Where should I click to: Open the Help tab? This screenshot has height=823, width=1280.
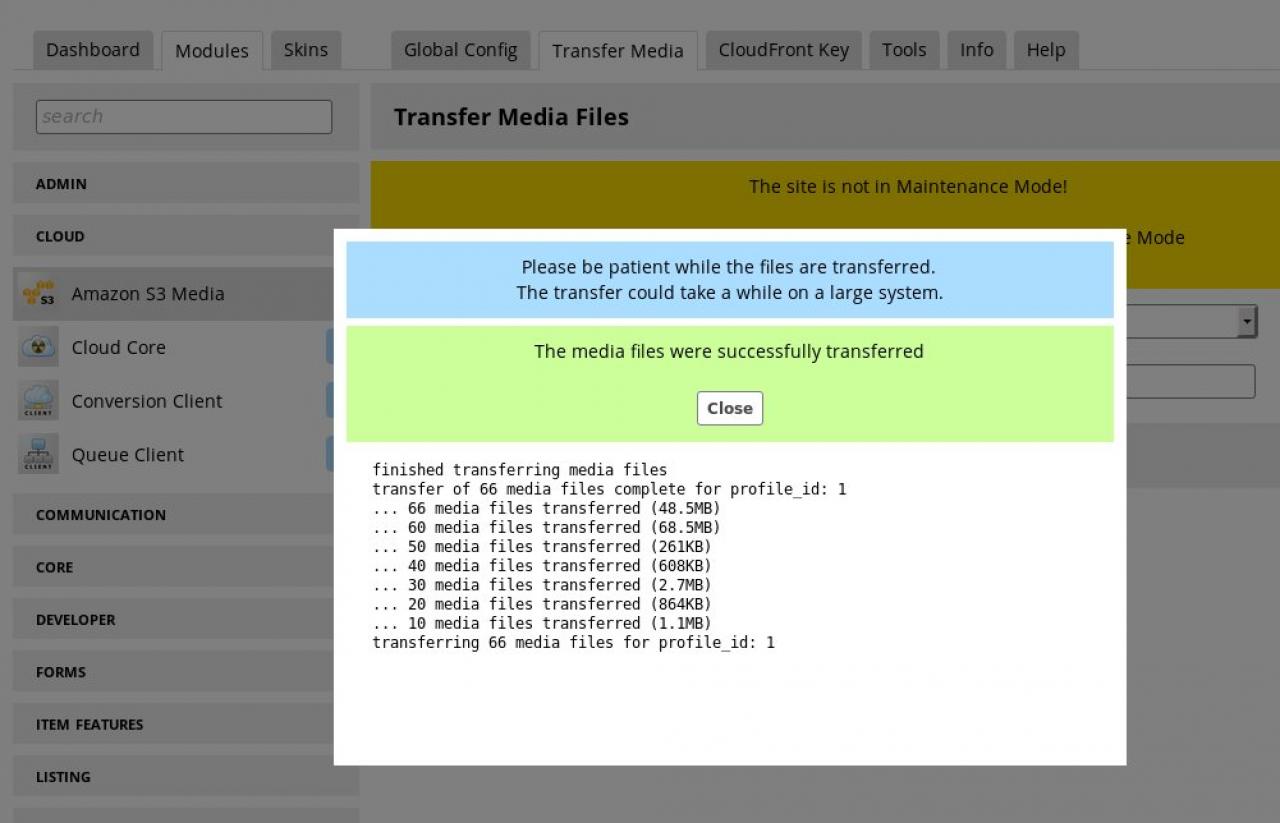[1045, 50]
